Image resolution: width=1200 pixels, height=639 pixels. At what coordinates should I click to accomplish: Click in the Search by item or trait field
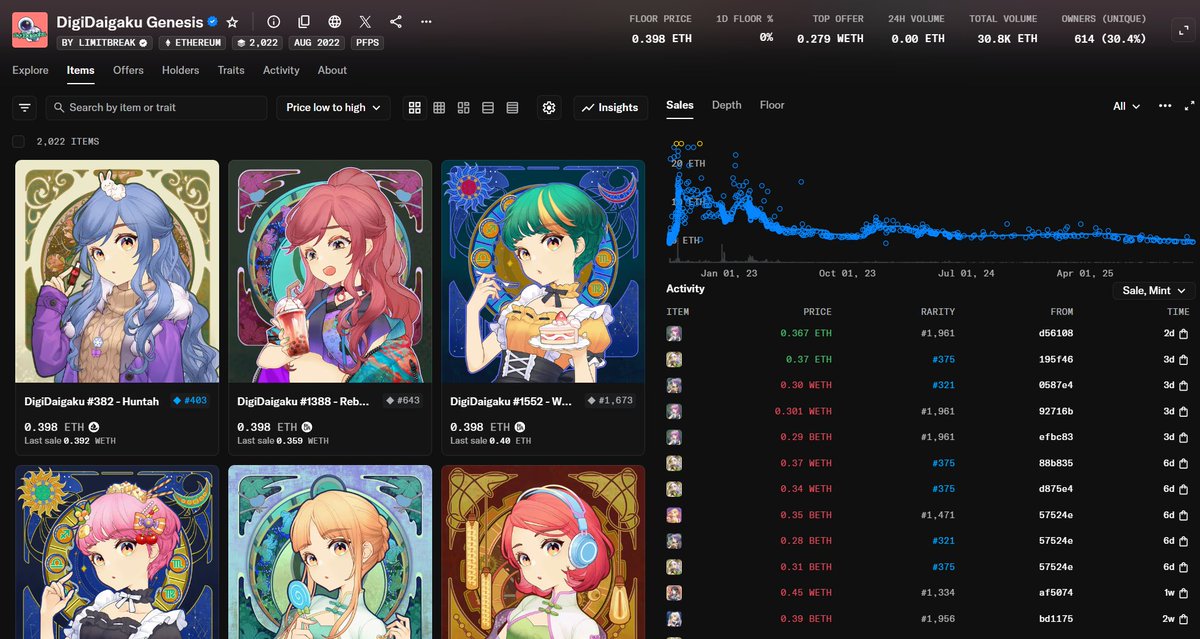point(156,107)
